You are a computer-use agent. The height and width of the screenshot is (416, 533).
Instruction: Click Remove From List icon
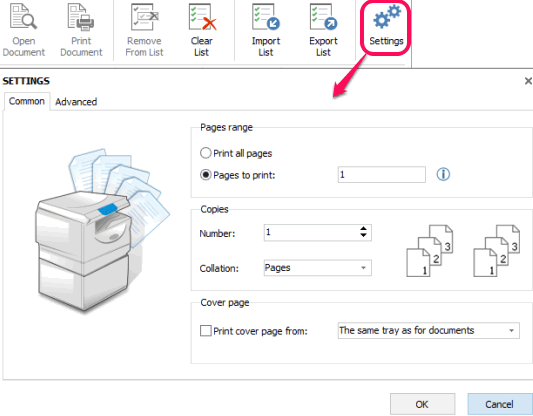point(144,16)
